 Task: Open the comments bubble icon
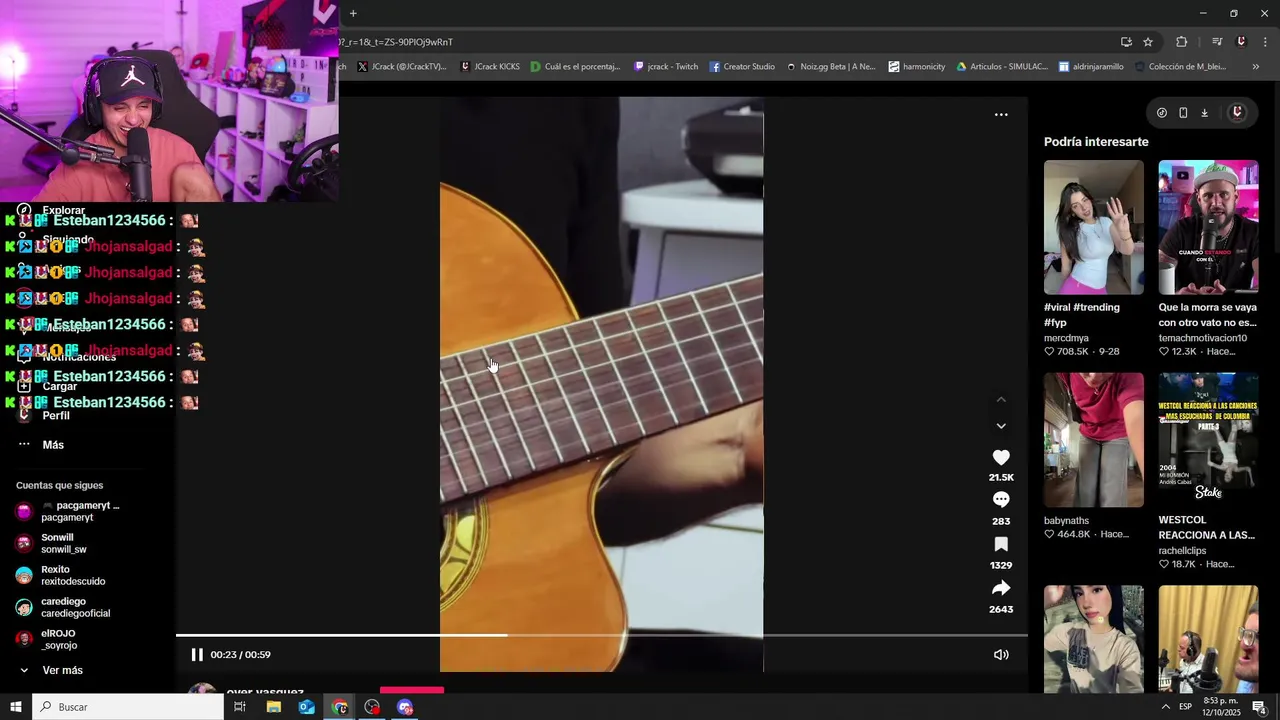pyautogui.click(x=1001, y=500)
